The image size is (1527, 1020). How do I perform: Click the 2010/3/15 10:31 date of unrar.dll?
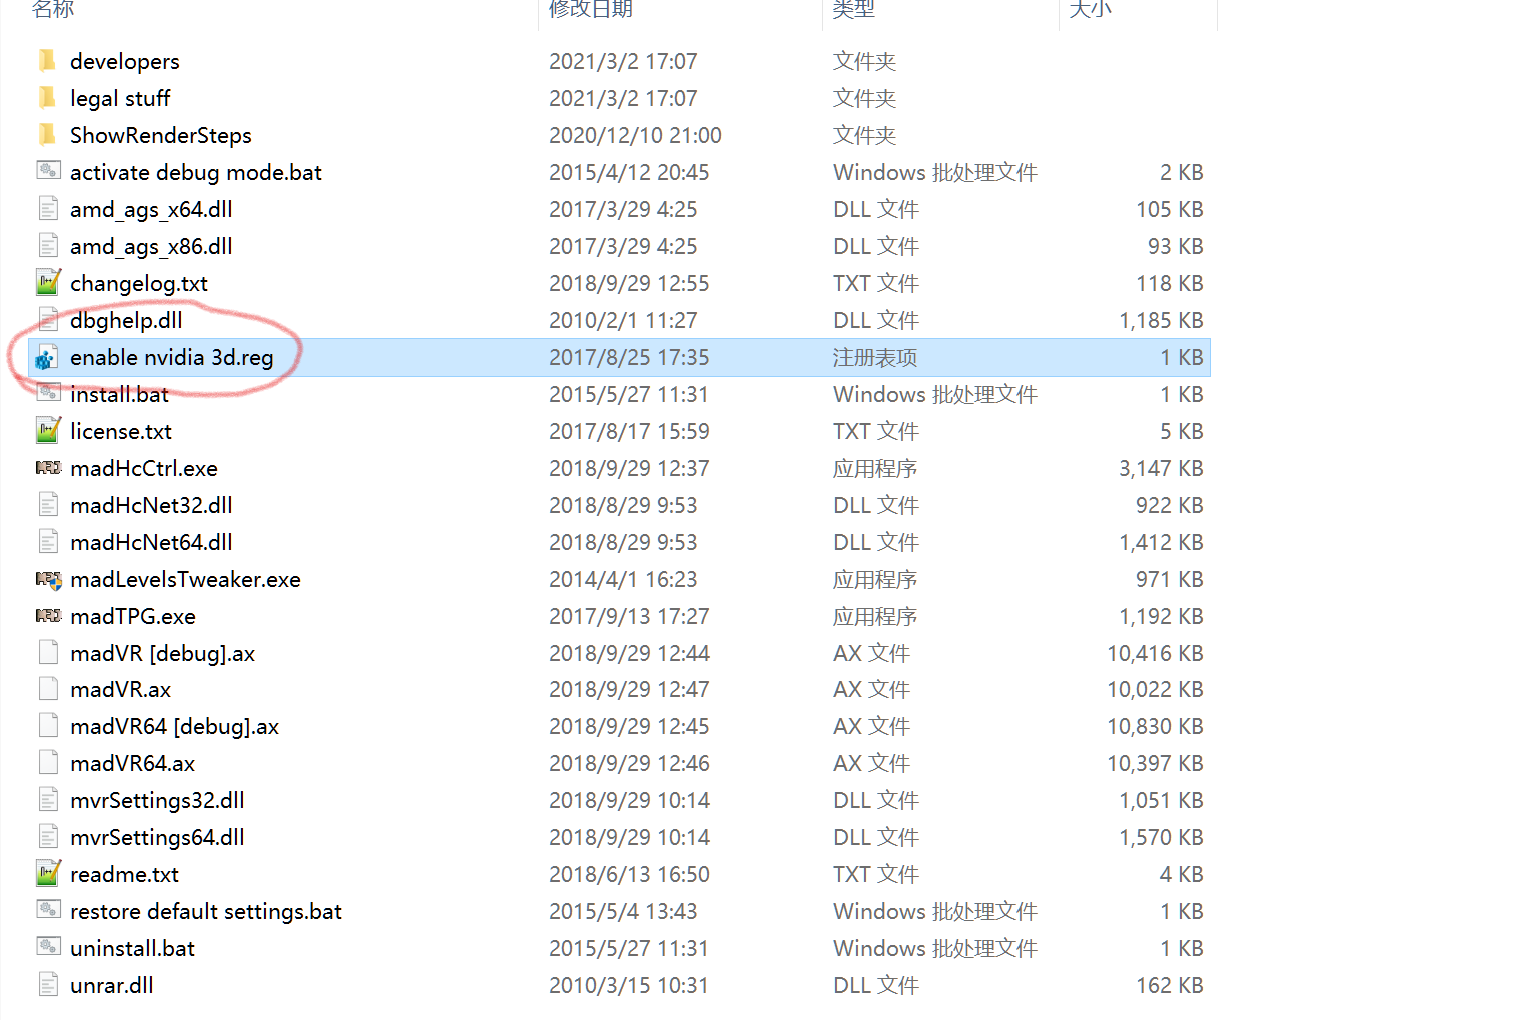point(629,985)
